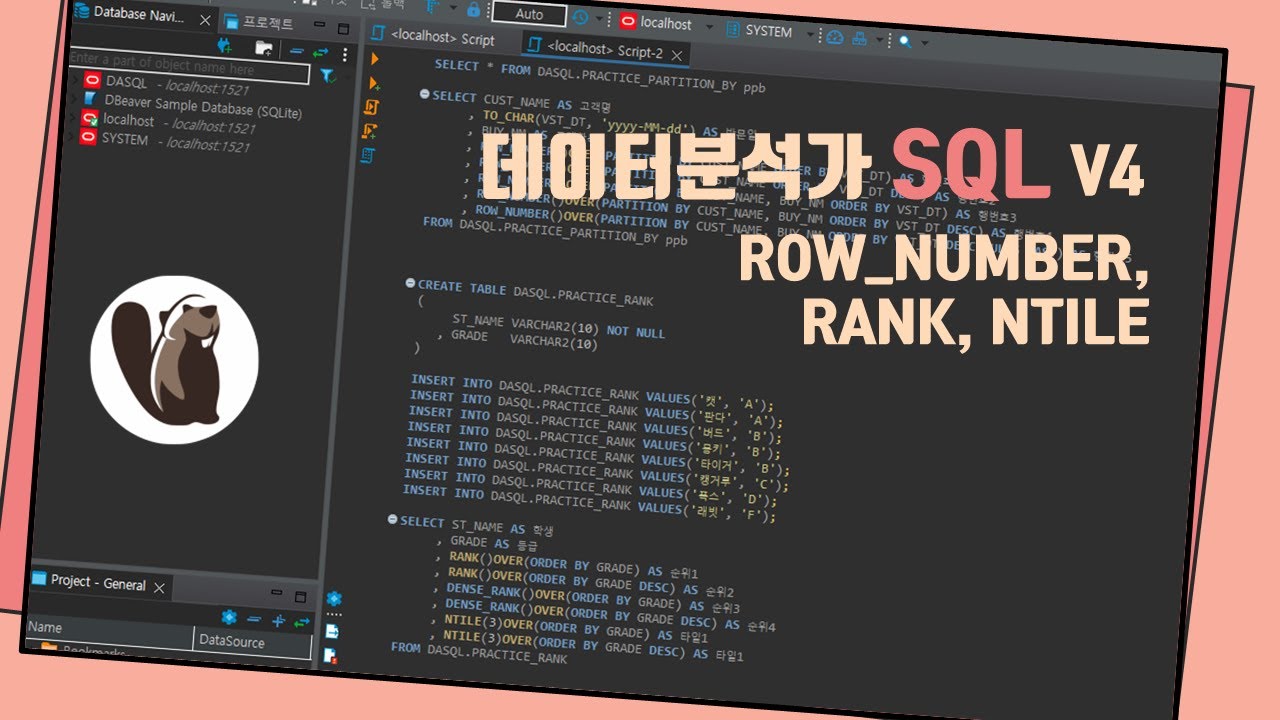
Task: Open the dashboard gauge icon in top toolbar
Action: point(835,37)
